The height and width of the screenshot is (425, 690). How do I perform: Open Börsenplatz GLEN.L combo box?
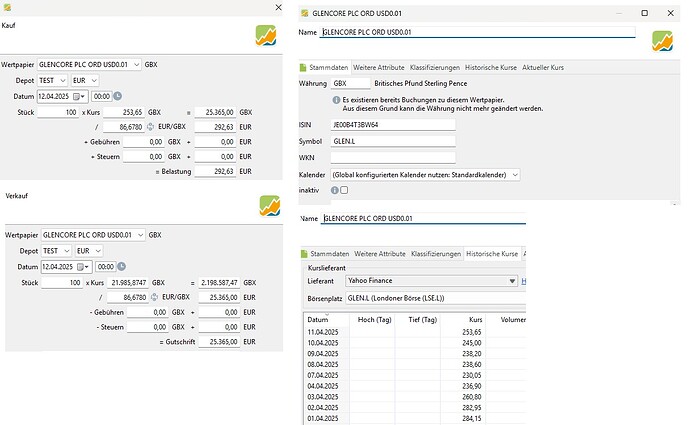coord(435,298)
